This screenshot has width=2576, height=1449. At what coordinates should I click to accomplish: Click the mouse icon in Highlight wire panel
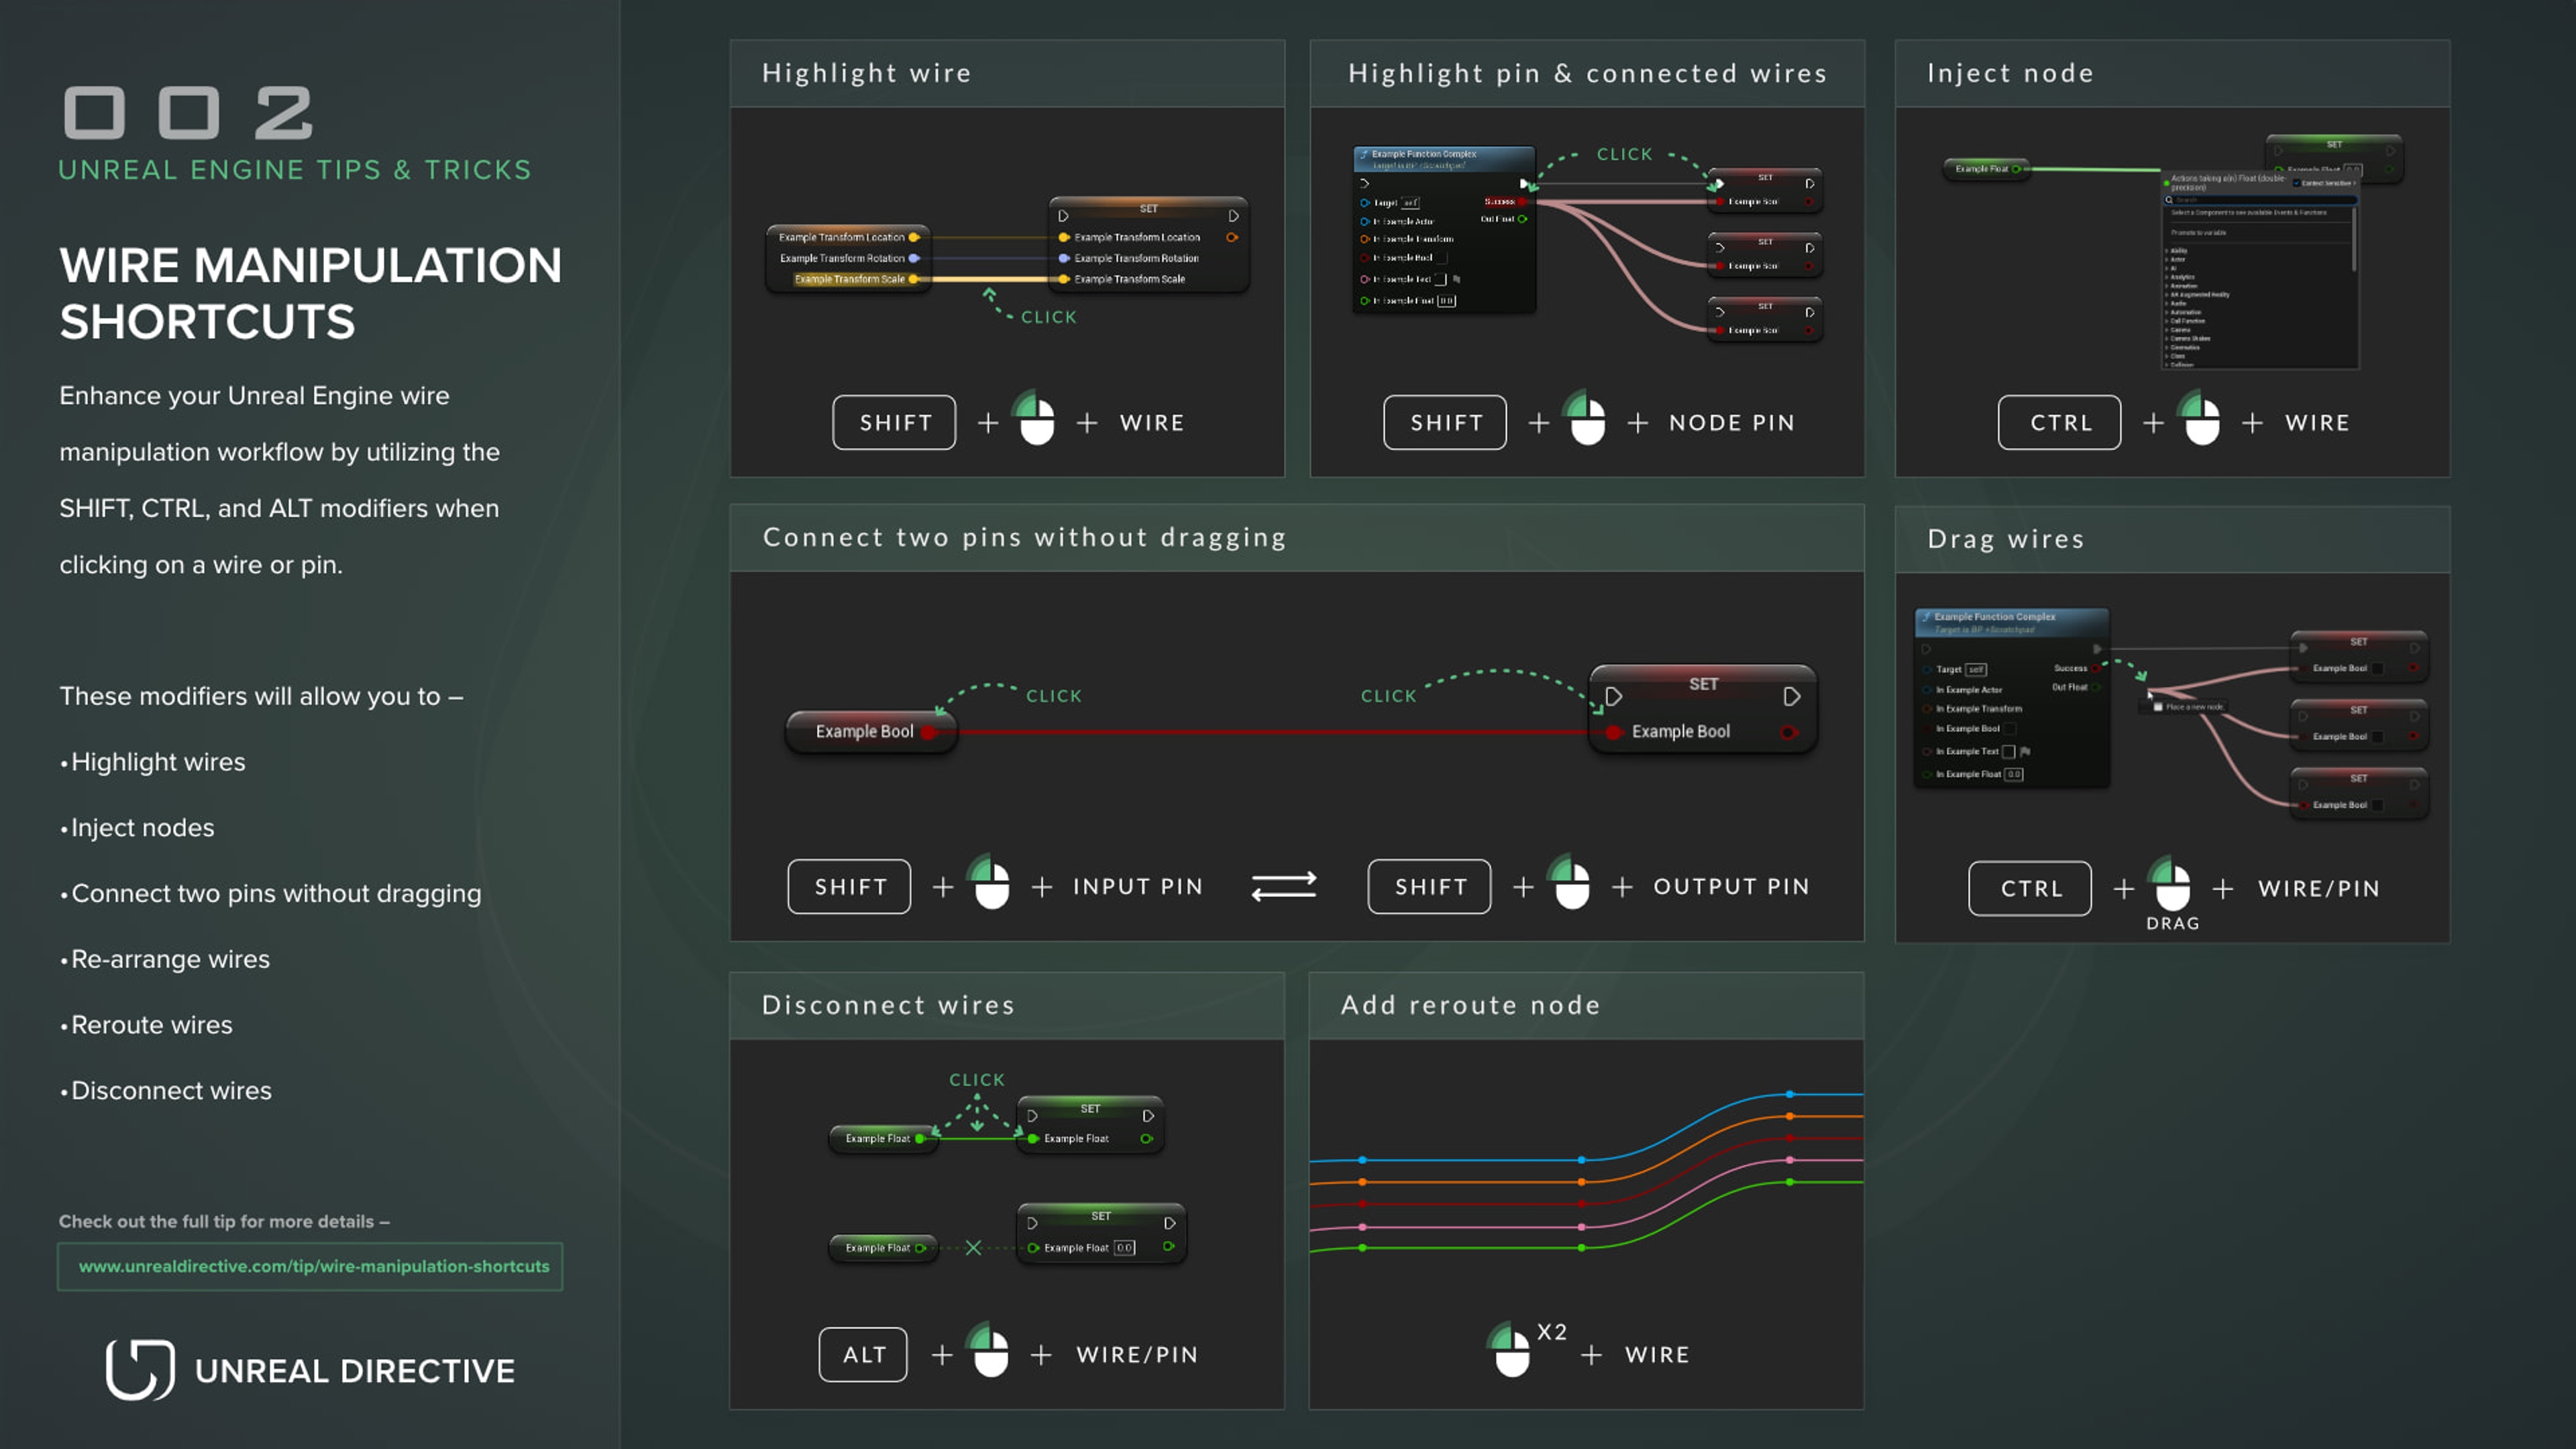point(1036,422)
